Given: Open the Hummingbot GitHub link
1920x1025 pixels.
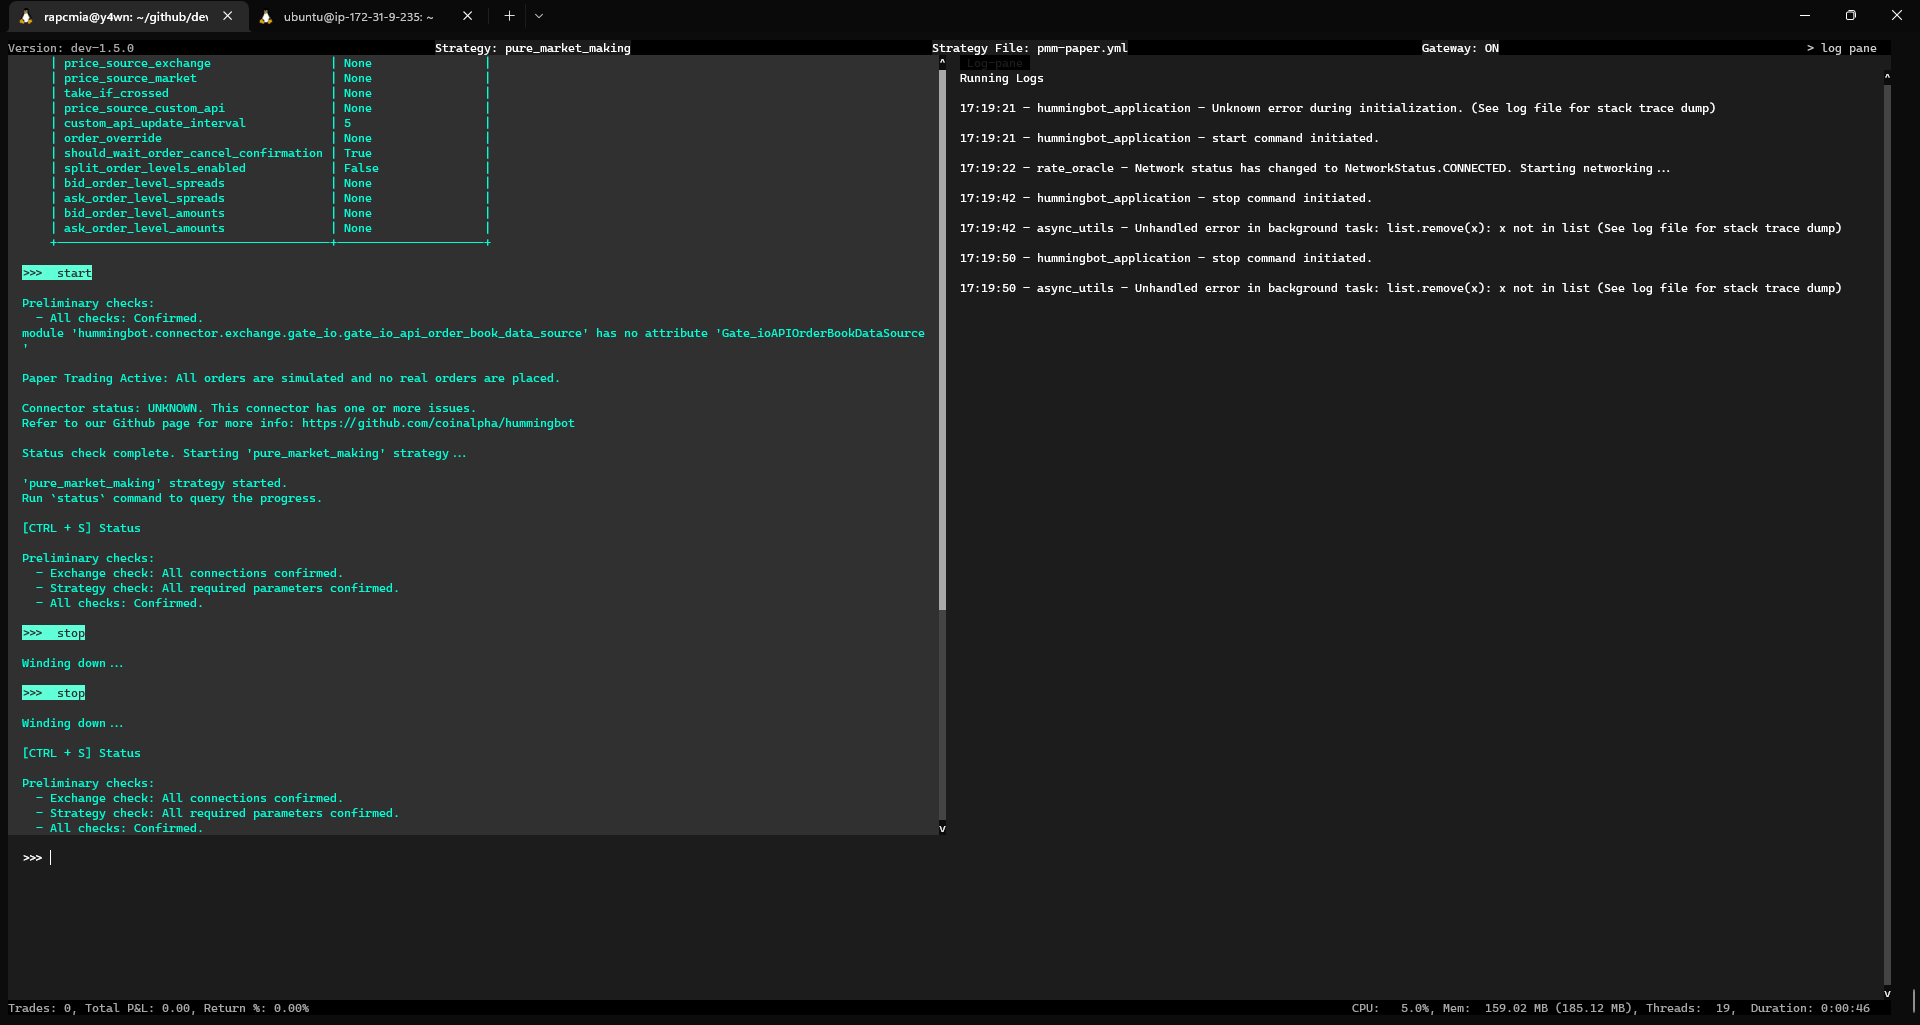Looking at the screenshot, I should (x=440, y=423).
